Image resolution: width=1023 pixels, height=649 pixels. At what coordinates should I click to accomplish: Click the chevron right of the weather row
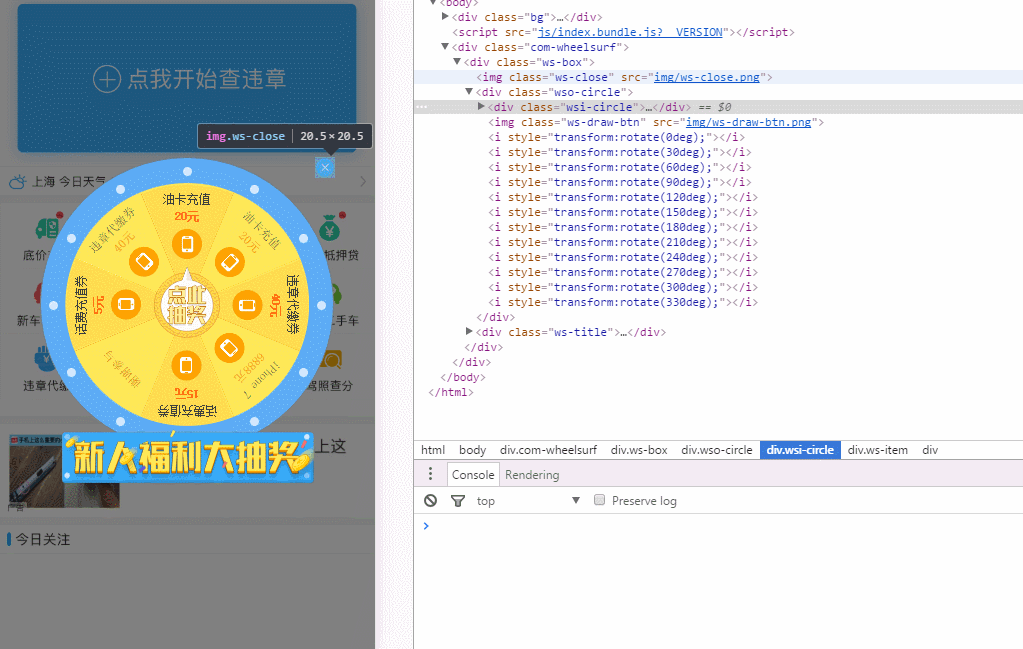pyautogui.click(x=363, y=181)
